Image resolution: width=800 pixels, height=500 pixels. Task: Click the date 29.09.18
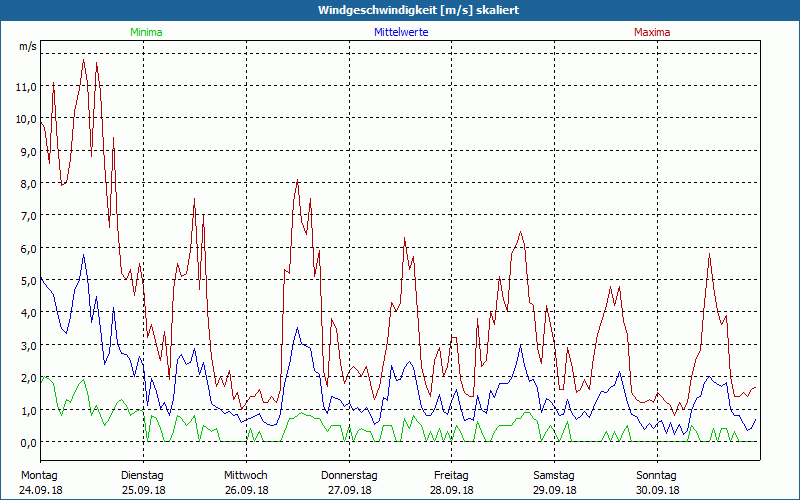(555, 490)
